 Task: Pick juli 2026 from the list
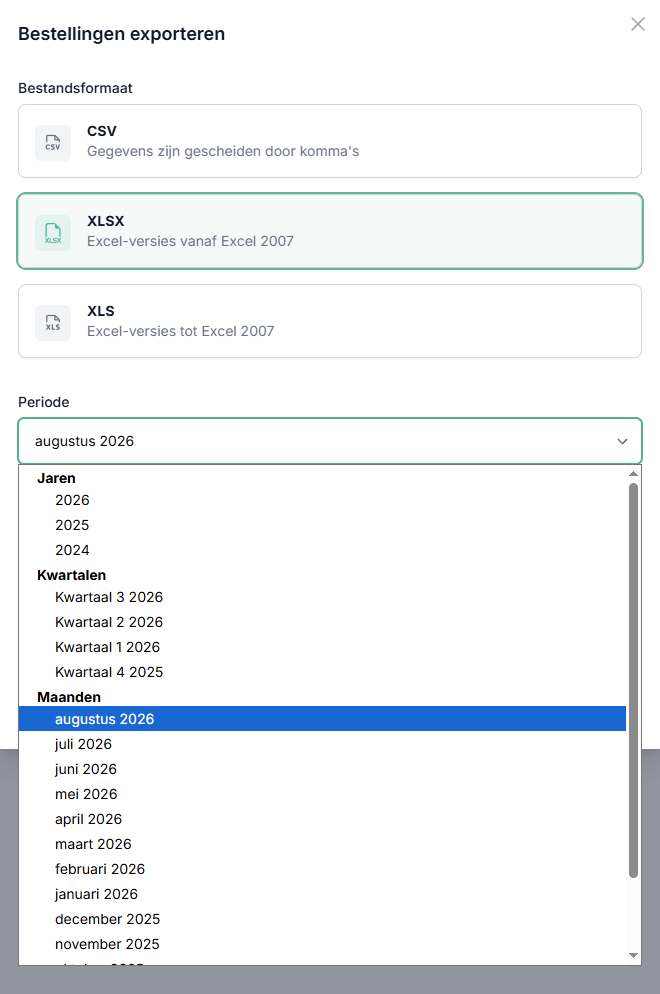pos(322,744)
